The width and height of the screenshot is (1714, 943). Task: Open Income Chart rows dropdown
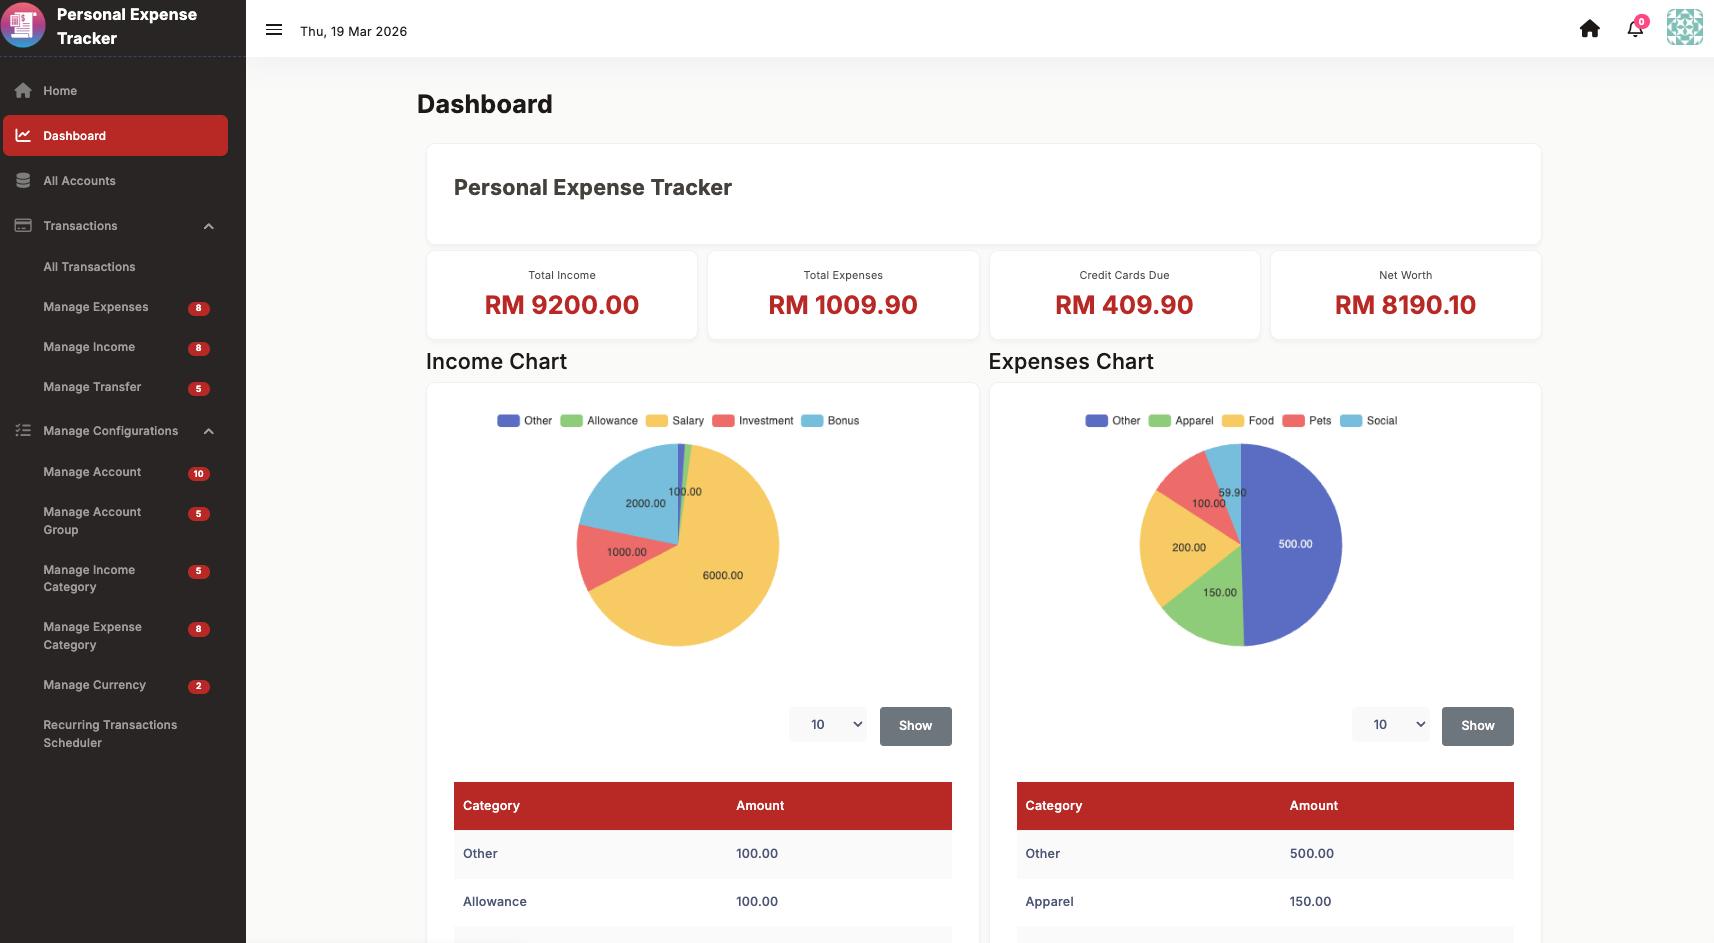828,725
